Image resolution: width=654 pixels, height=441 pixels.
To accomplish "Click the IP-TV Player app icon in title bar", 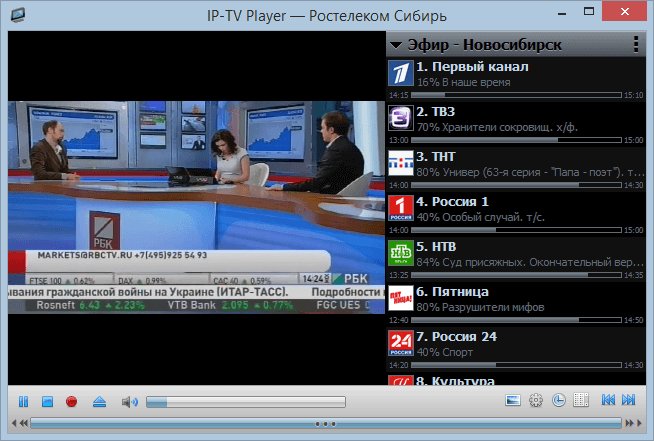I will (x=18, y=15).
